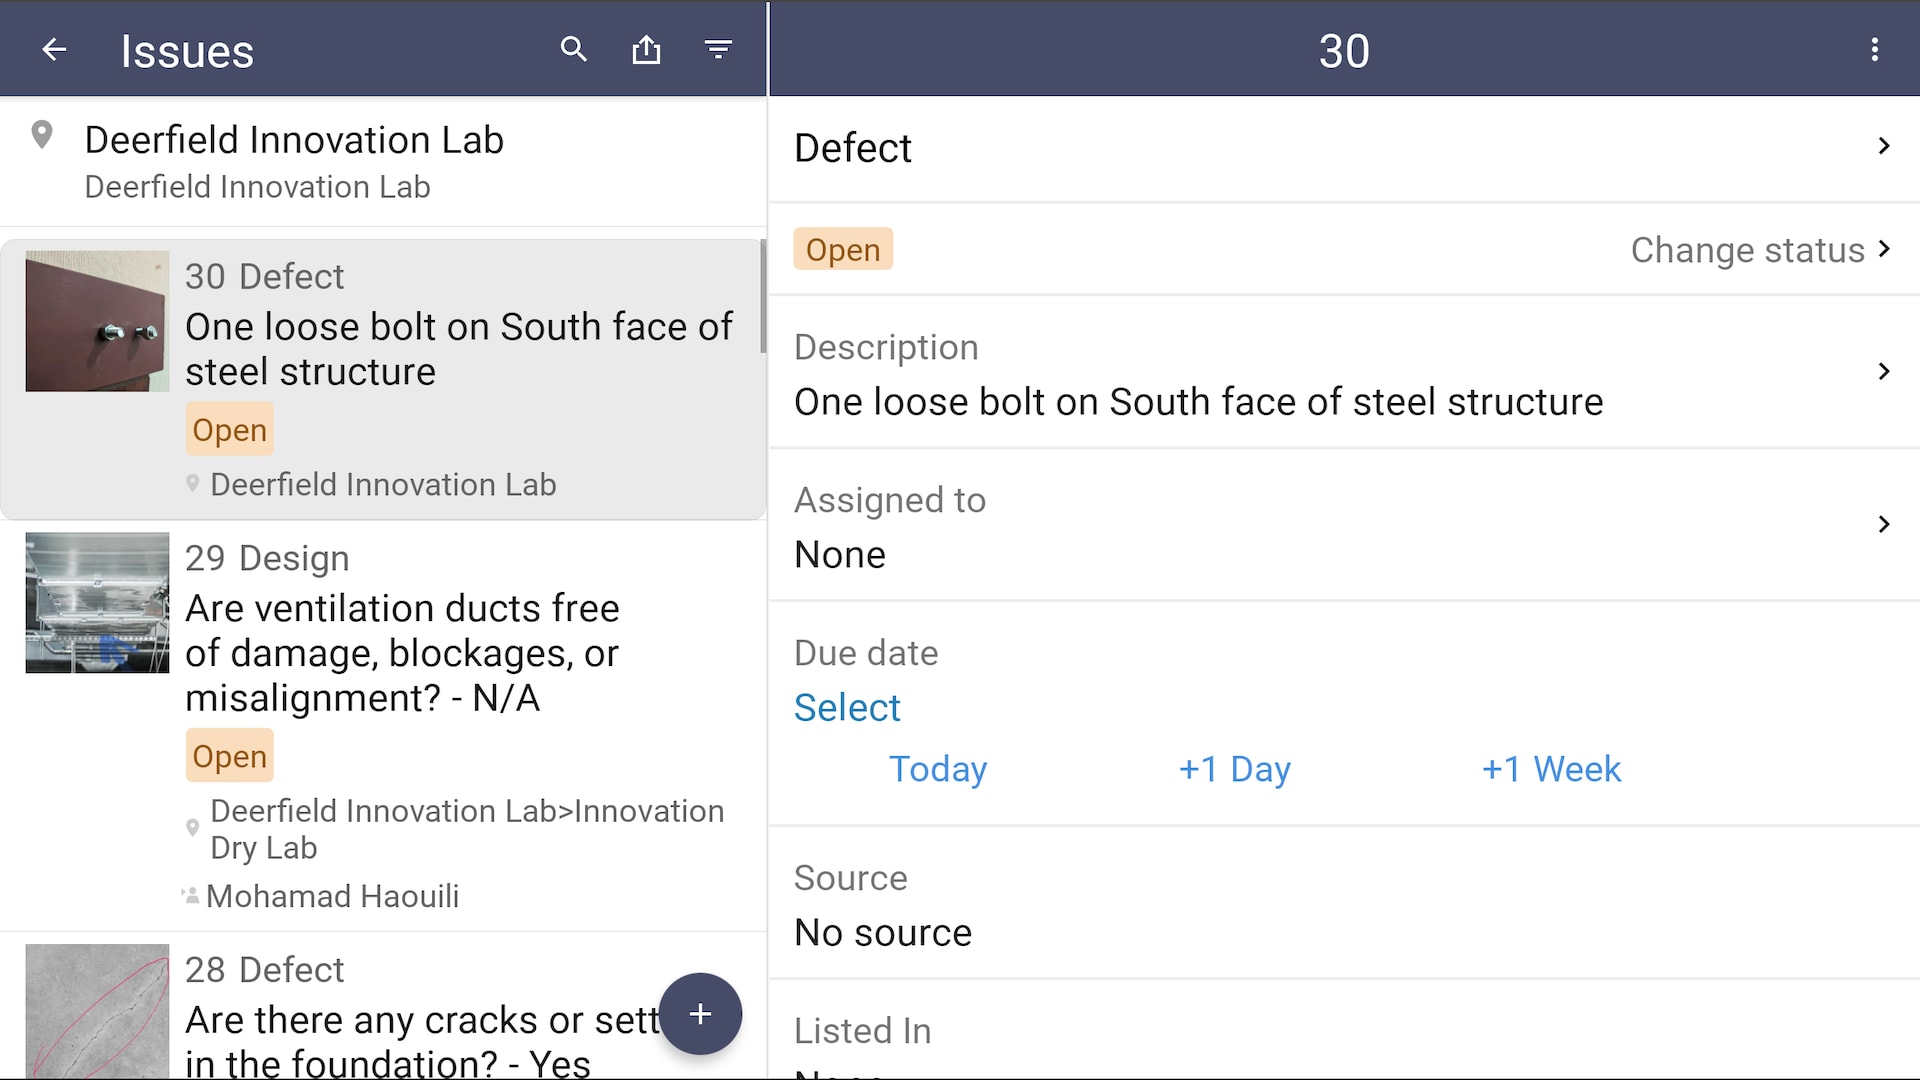Choose the +1 Week due date shortcut
Screen dimensions: 1920x1080
click(x=1550, y=769)
